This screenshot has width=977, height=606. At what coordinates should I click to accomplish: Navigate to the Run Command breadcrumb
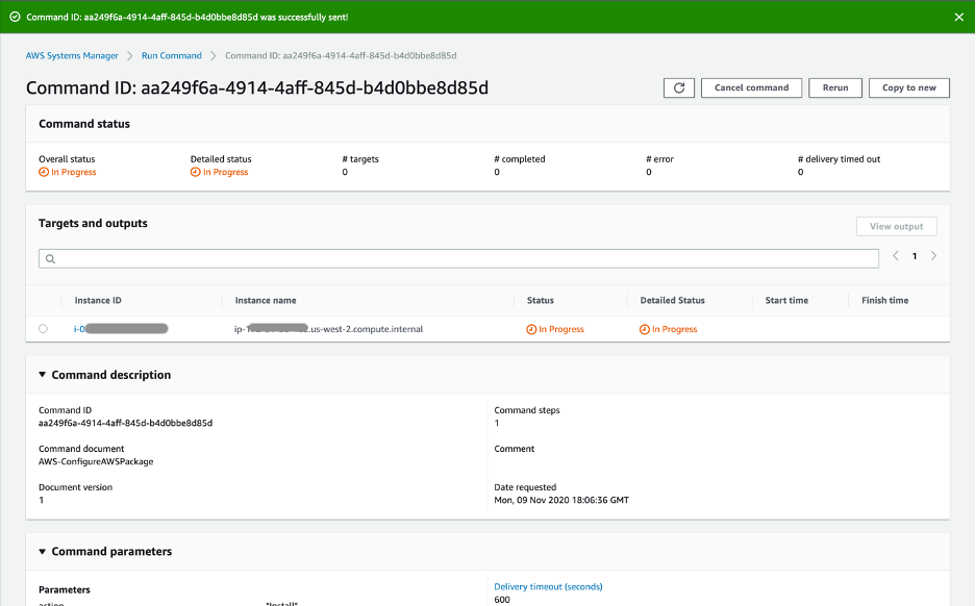pos(171,55)
